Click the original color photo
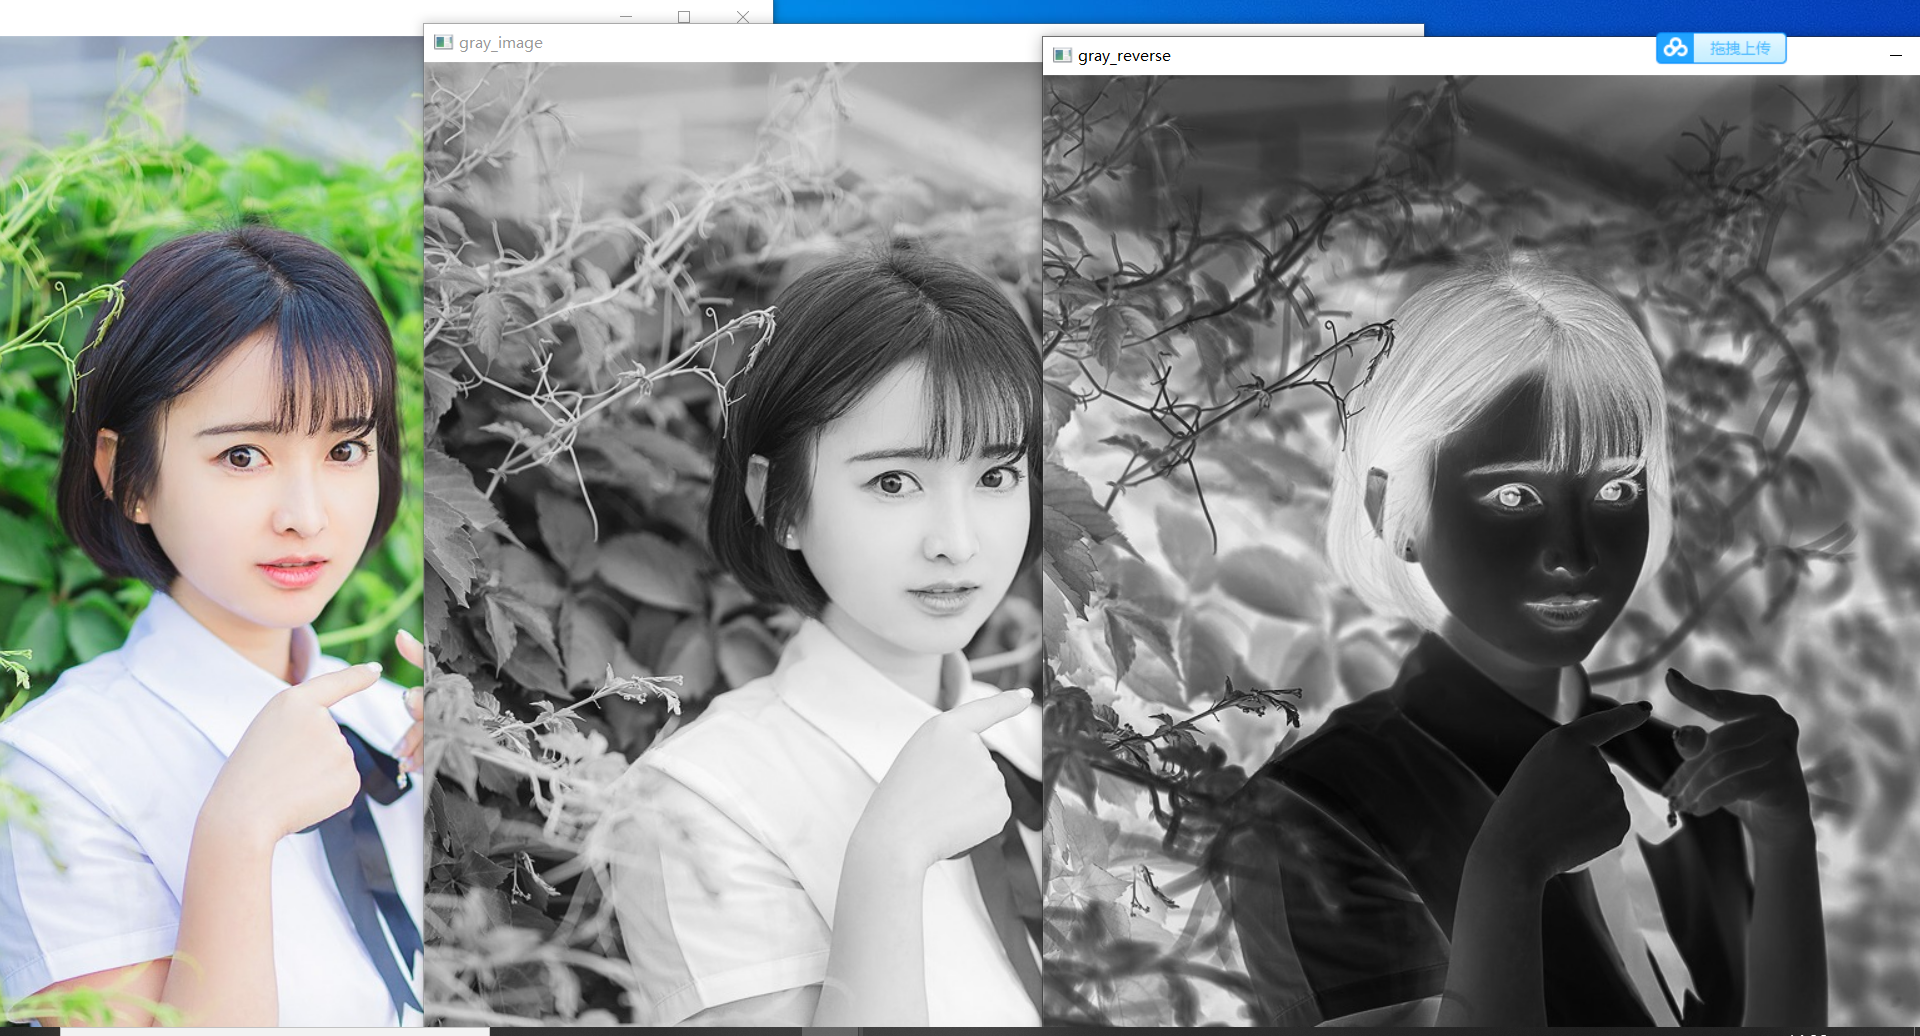Screen dimensions: 1920x1036 point(211,531)
